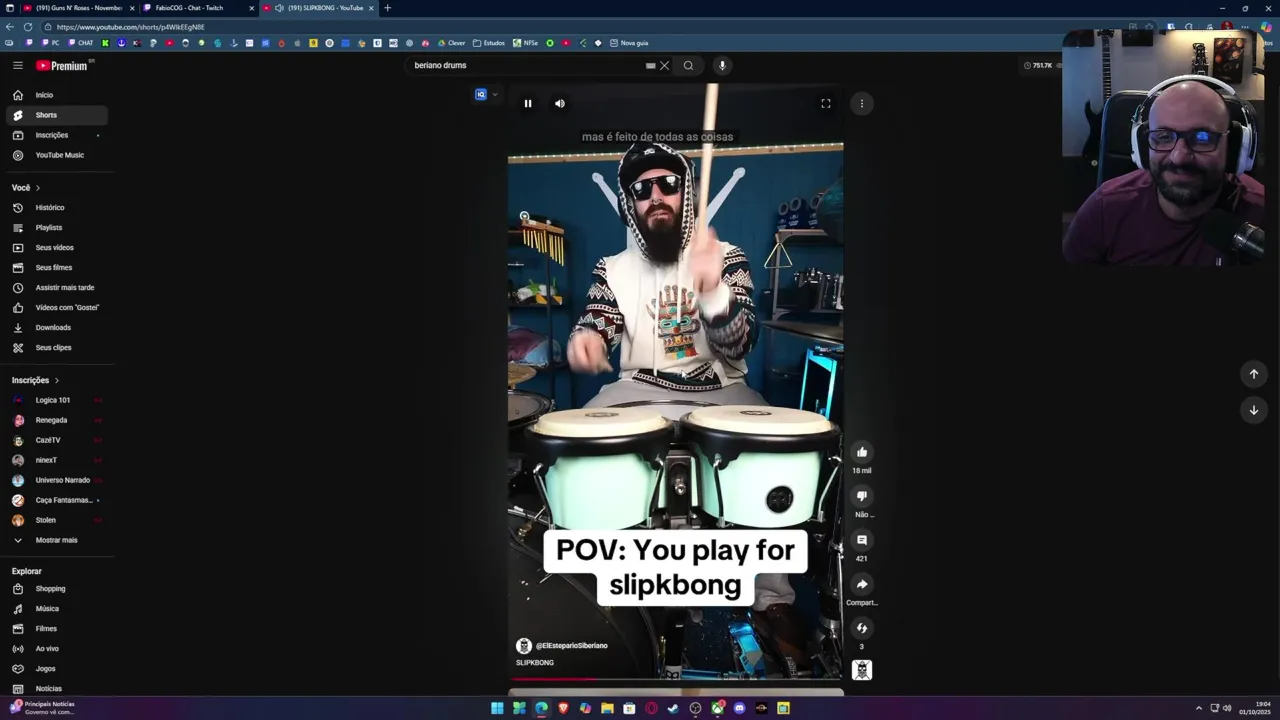Select Shorts in the sidebar
This screenshot has width=1280, height=720.
[56, 115]
